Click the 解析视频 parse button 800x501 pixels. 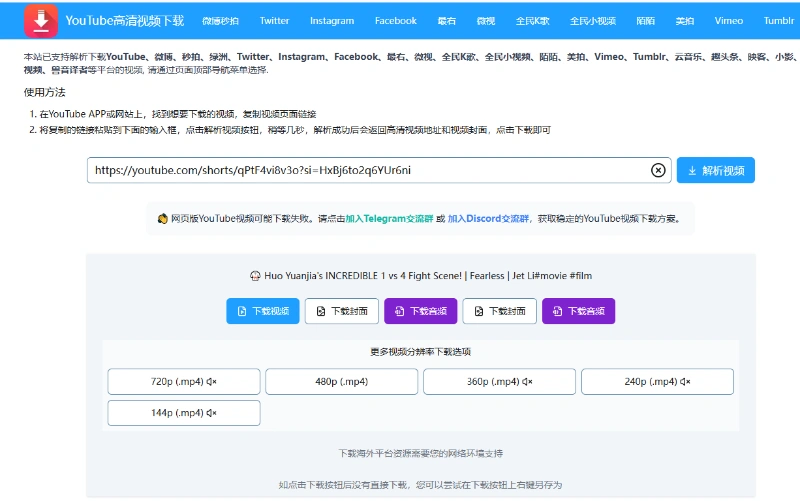click(x=715, y=170)
